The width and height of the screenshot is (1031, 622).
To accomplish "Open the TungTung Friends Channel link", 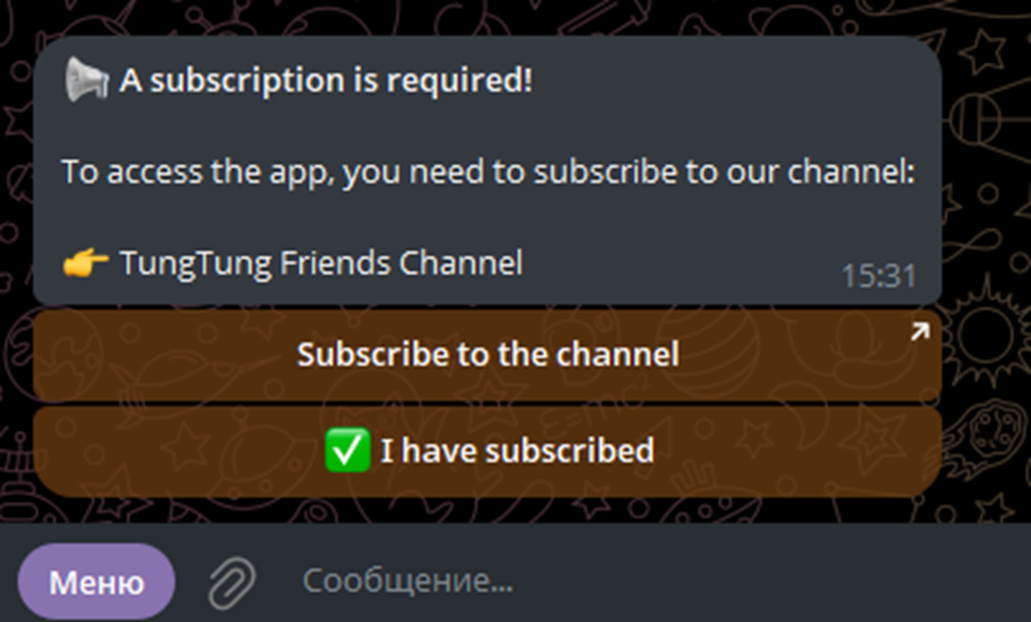I will 321,263.
